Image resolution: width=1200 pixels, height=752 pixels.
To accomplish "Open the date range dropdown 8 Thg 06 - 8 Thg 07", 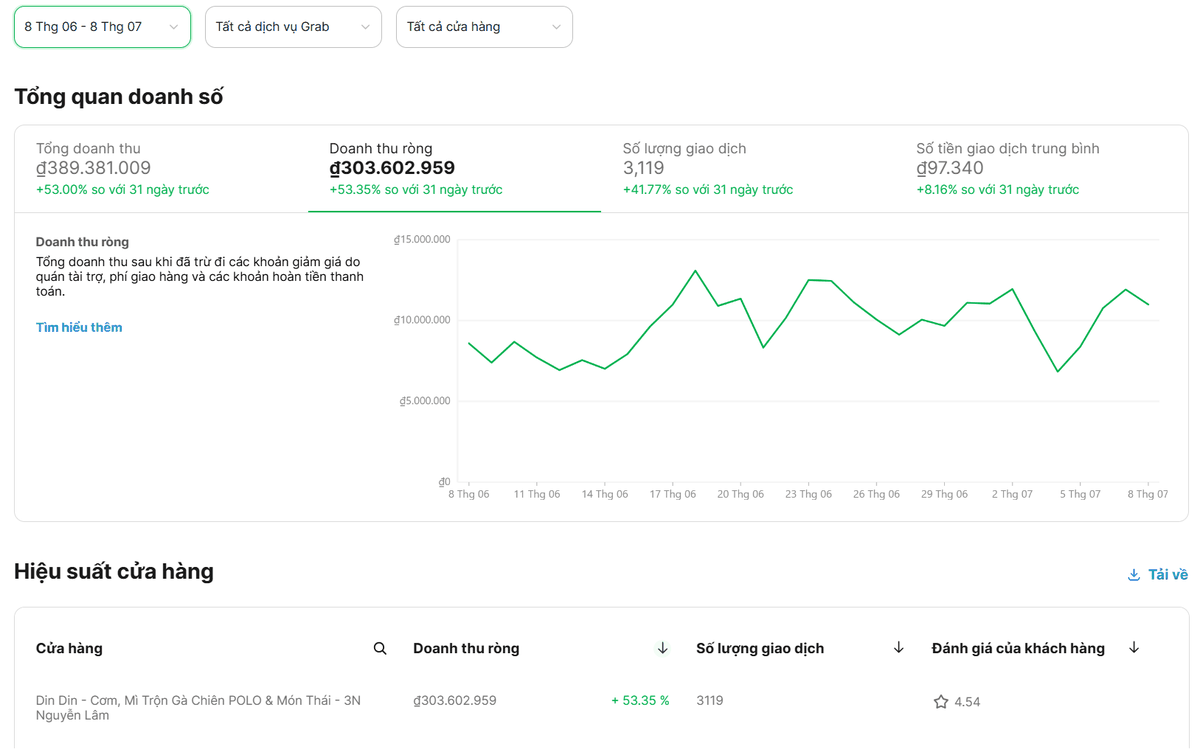I will (102, 27).
